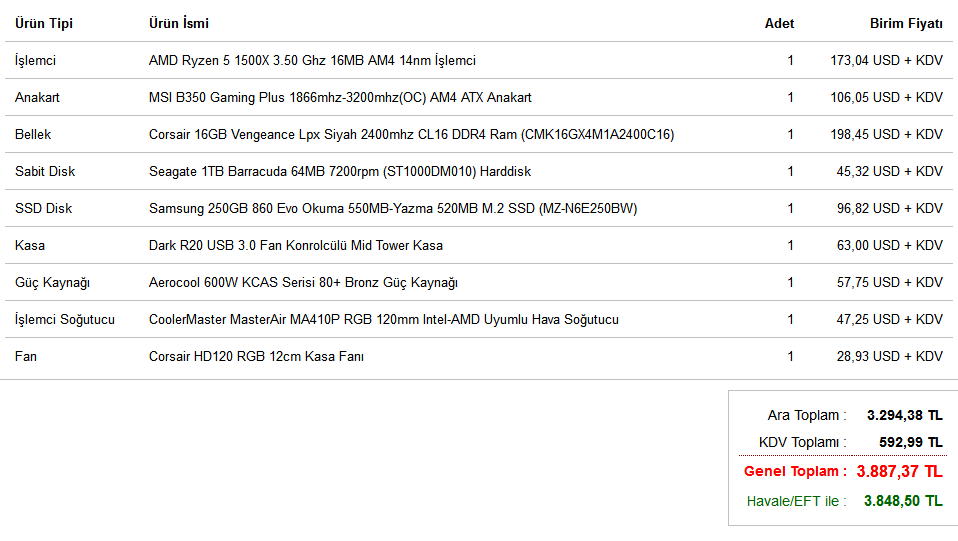The width and height of the screenshot is (958, 541).
Task: Select the Bellek product type cell
Action: pyautogui.click(x=33, y=134)
